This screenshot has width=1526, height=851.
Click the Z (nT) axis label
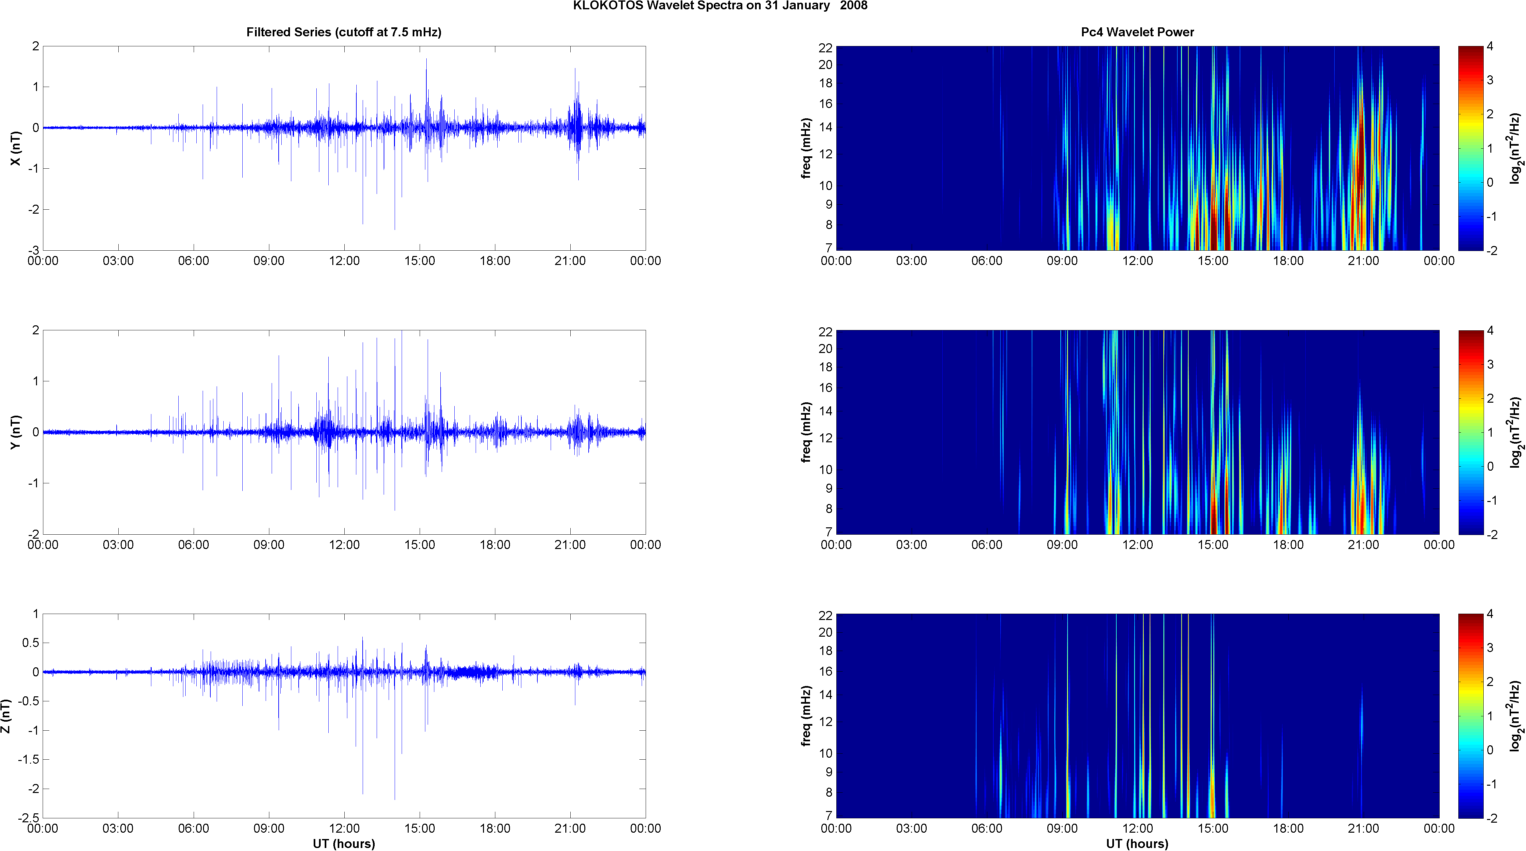[x=7, y=716]
